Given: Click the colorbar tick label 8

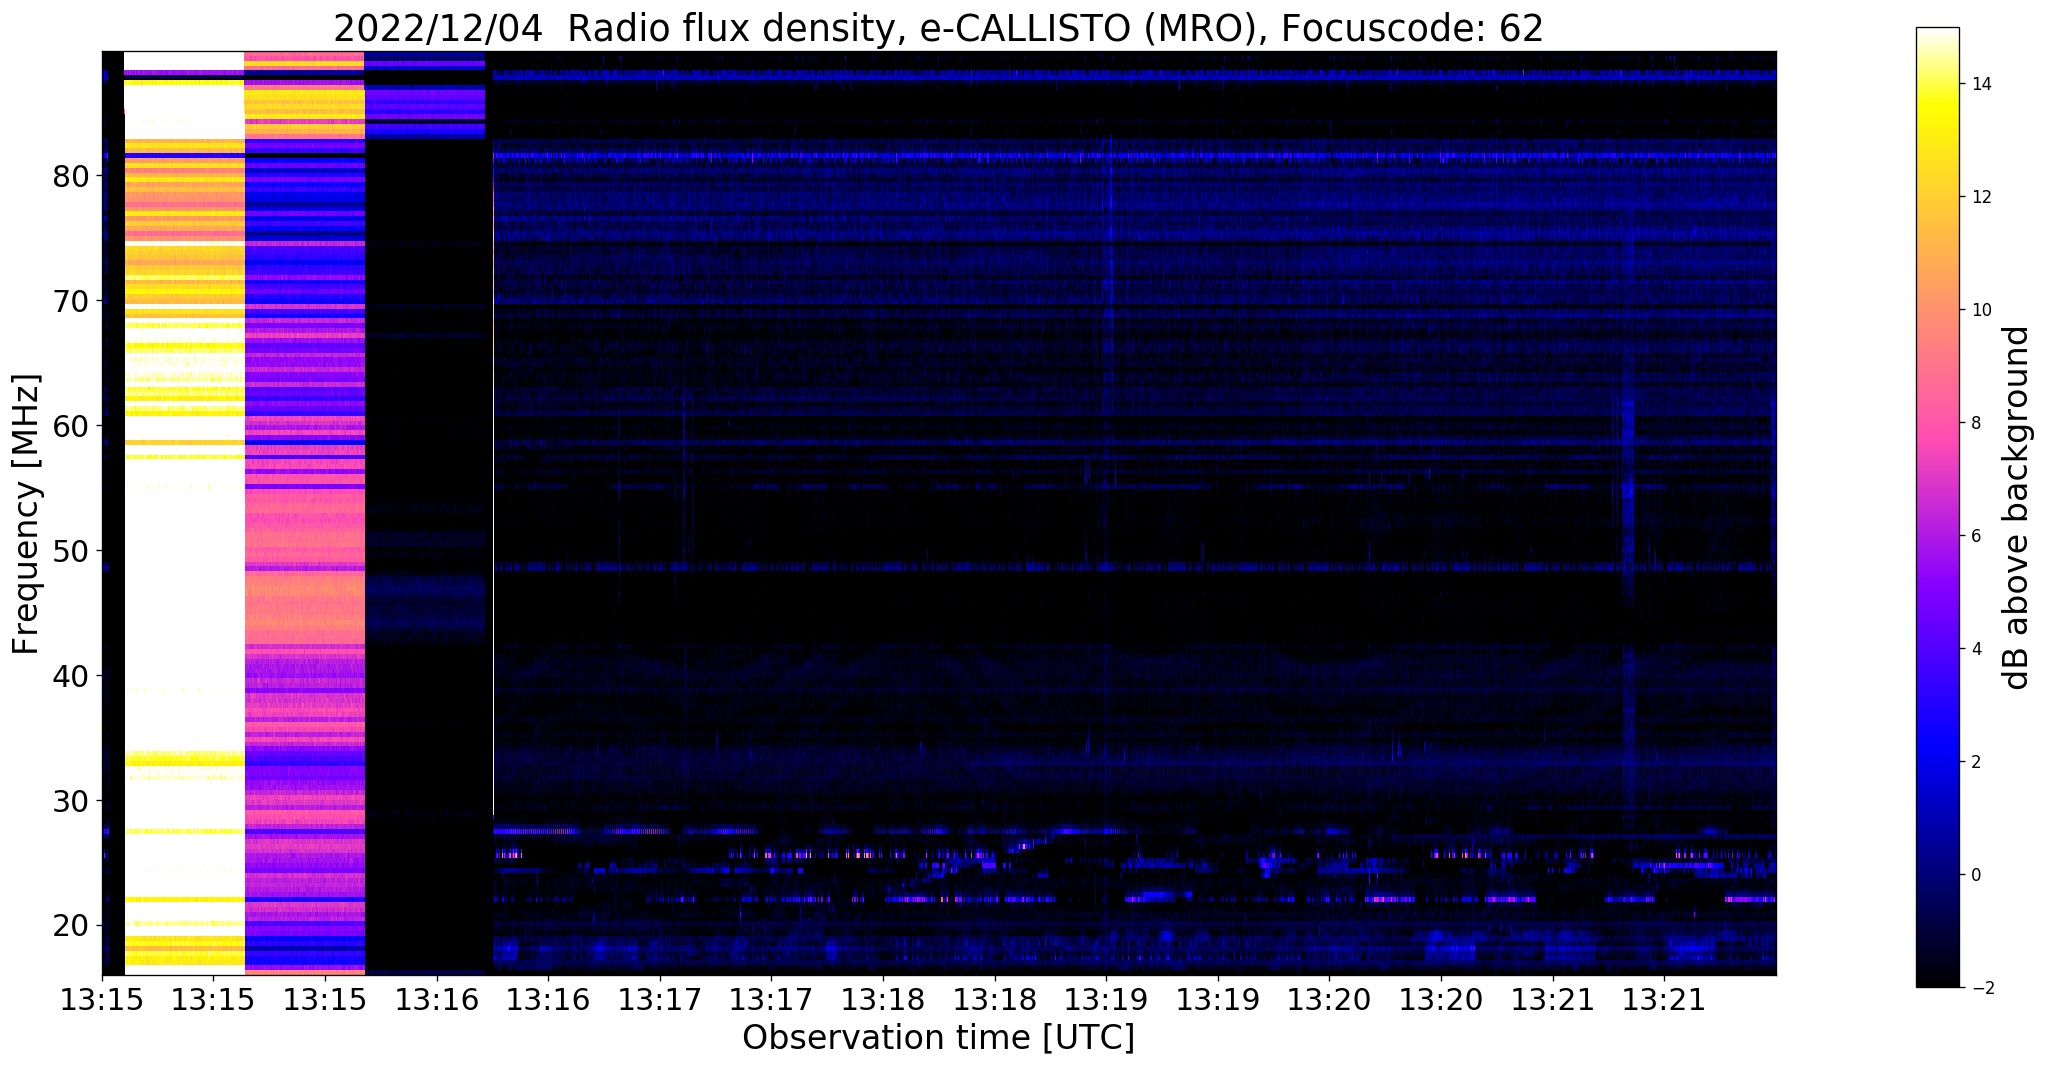Looking at the screenshot, I should click(1975, 423).
